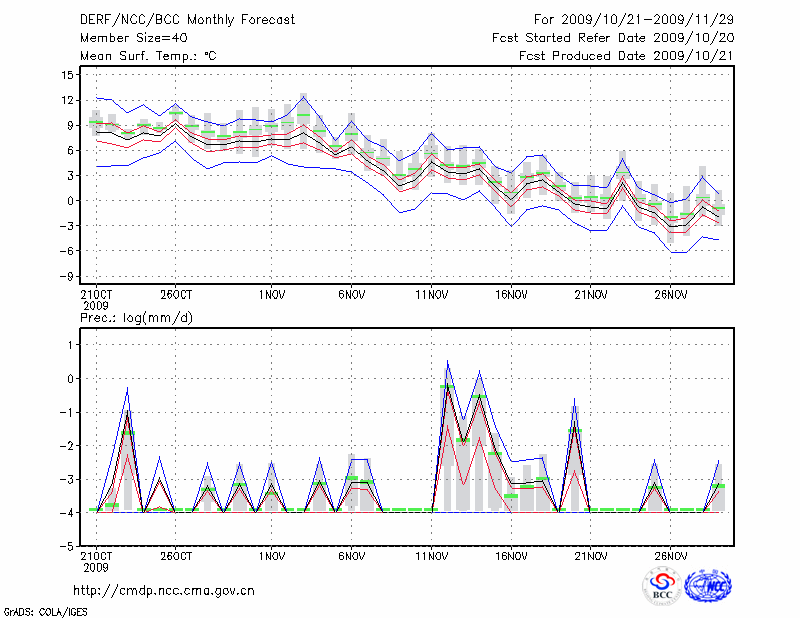Screen dimensions: 800x618
Task: Click the BCC logo icon
Action: pyautogui.click(x=662, y=587)
